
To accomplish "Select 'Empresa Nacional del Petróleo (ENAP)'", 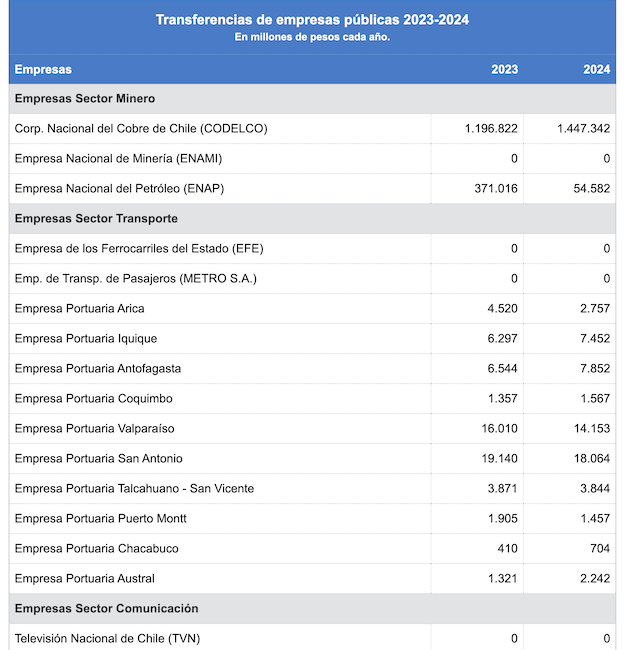I will 119,189.
